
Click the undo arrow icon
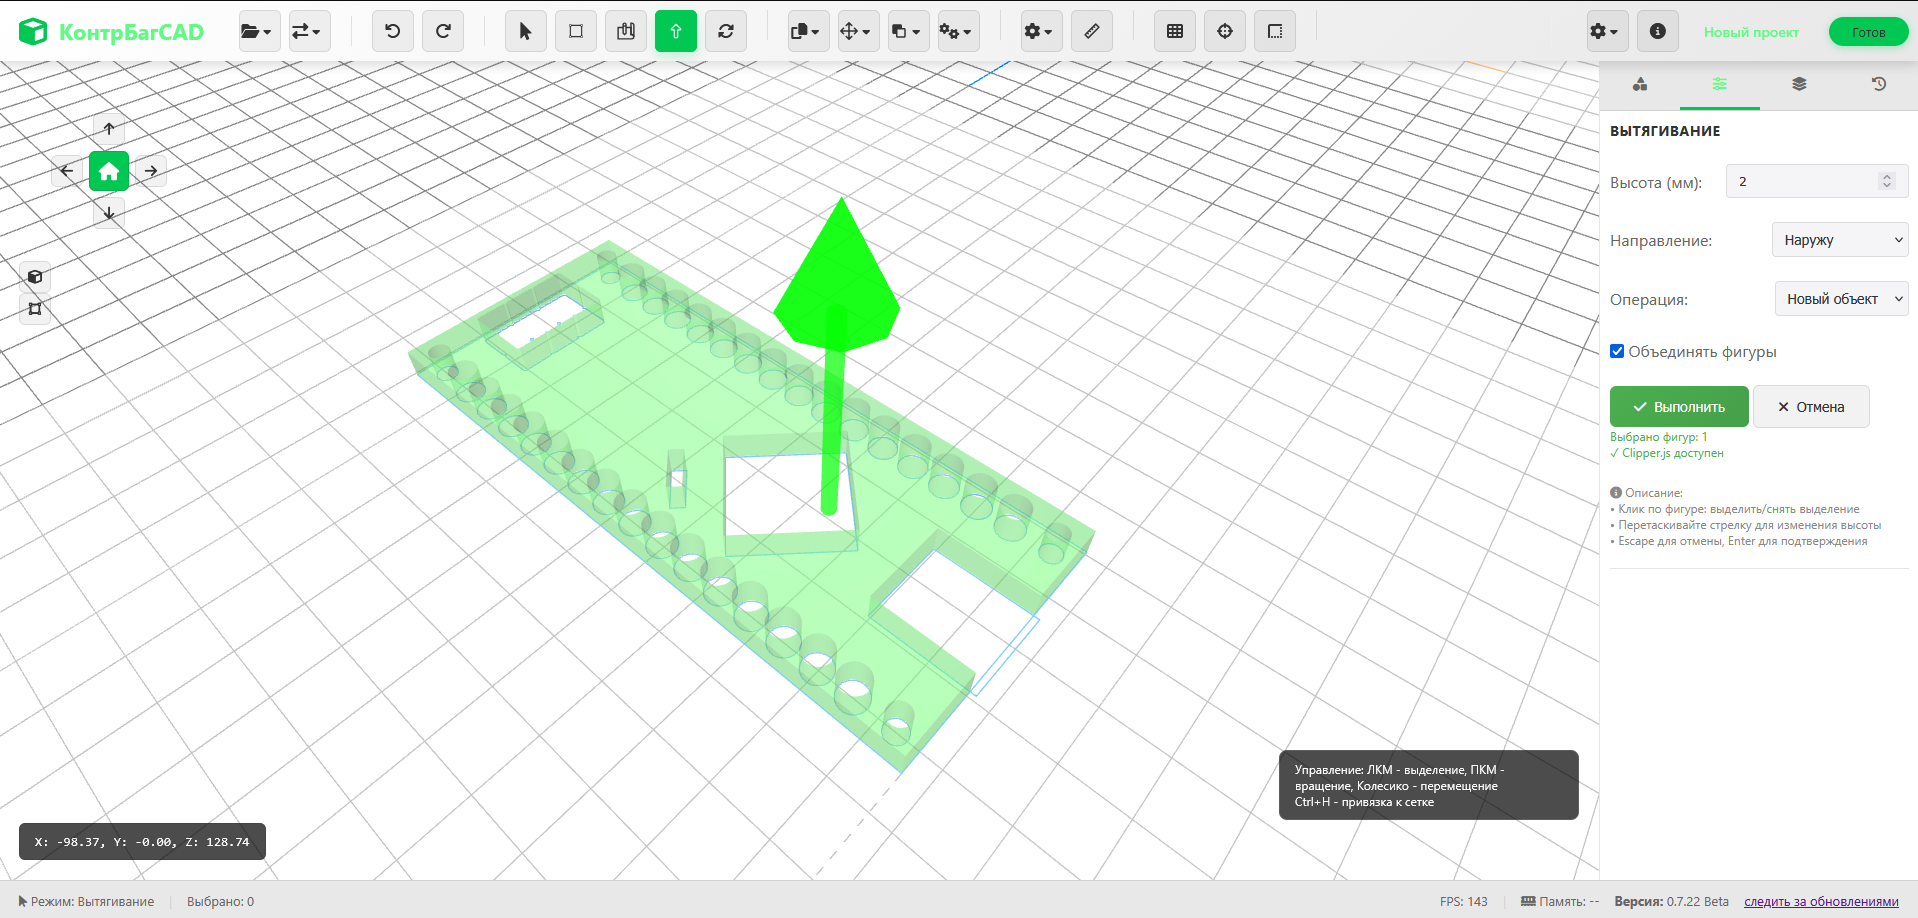click(392, 31)
